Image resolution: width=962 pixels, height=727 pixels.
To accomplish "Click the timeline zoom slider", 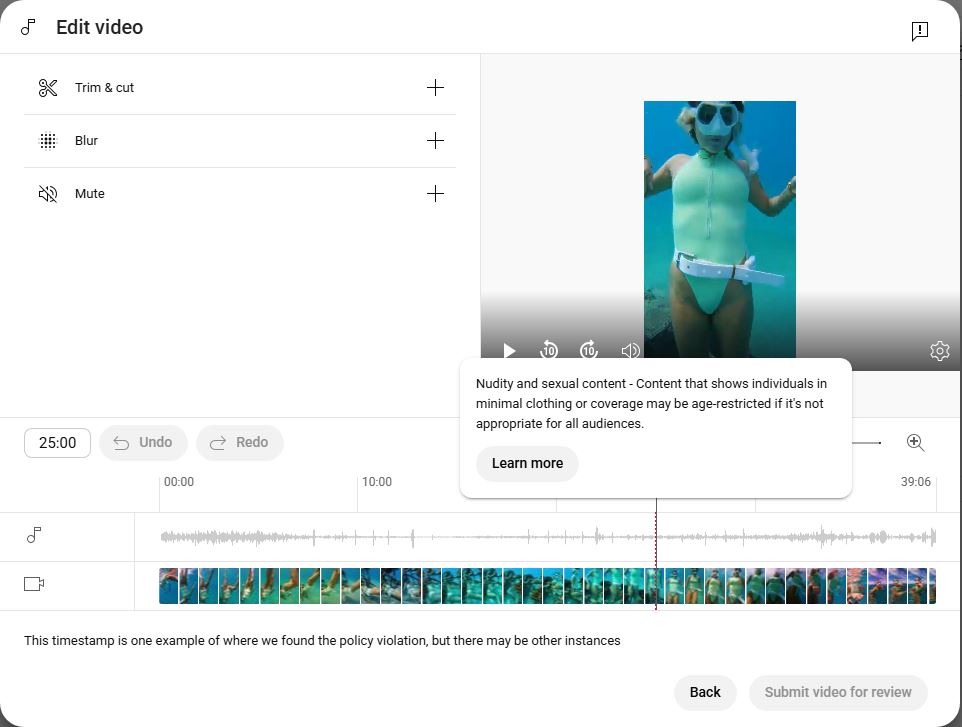I will (866, 442).
